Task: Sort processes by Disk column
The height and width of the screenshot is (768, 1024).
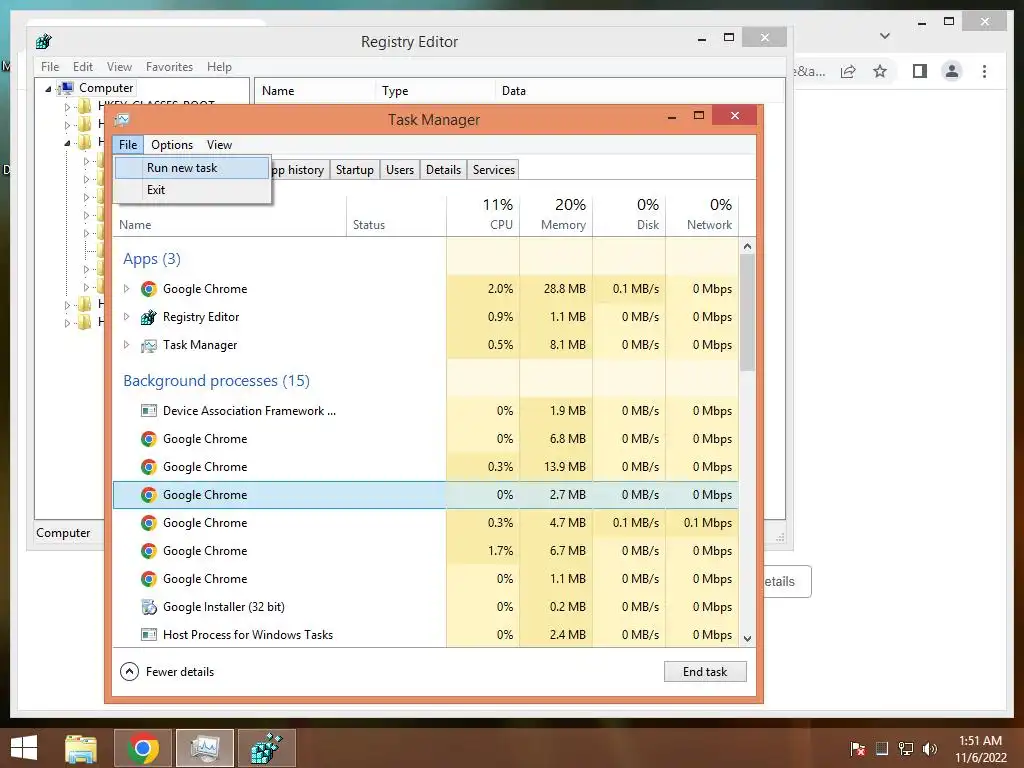Action: pos(630,216)
